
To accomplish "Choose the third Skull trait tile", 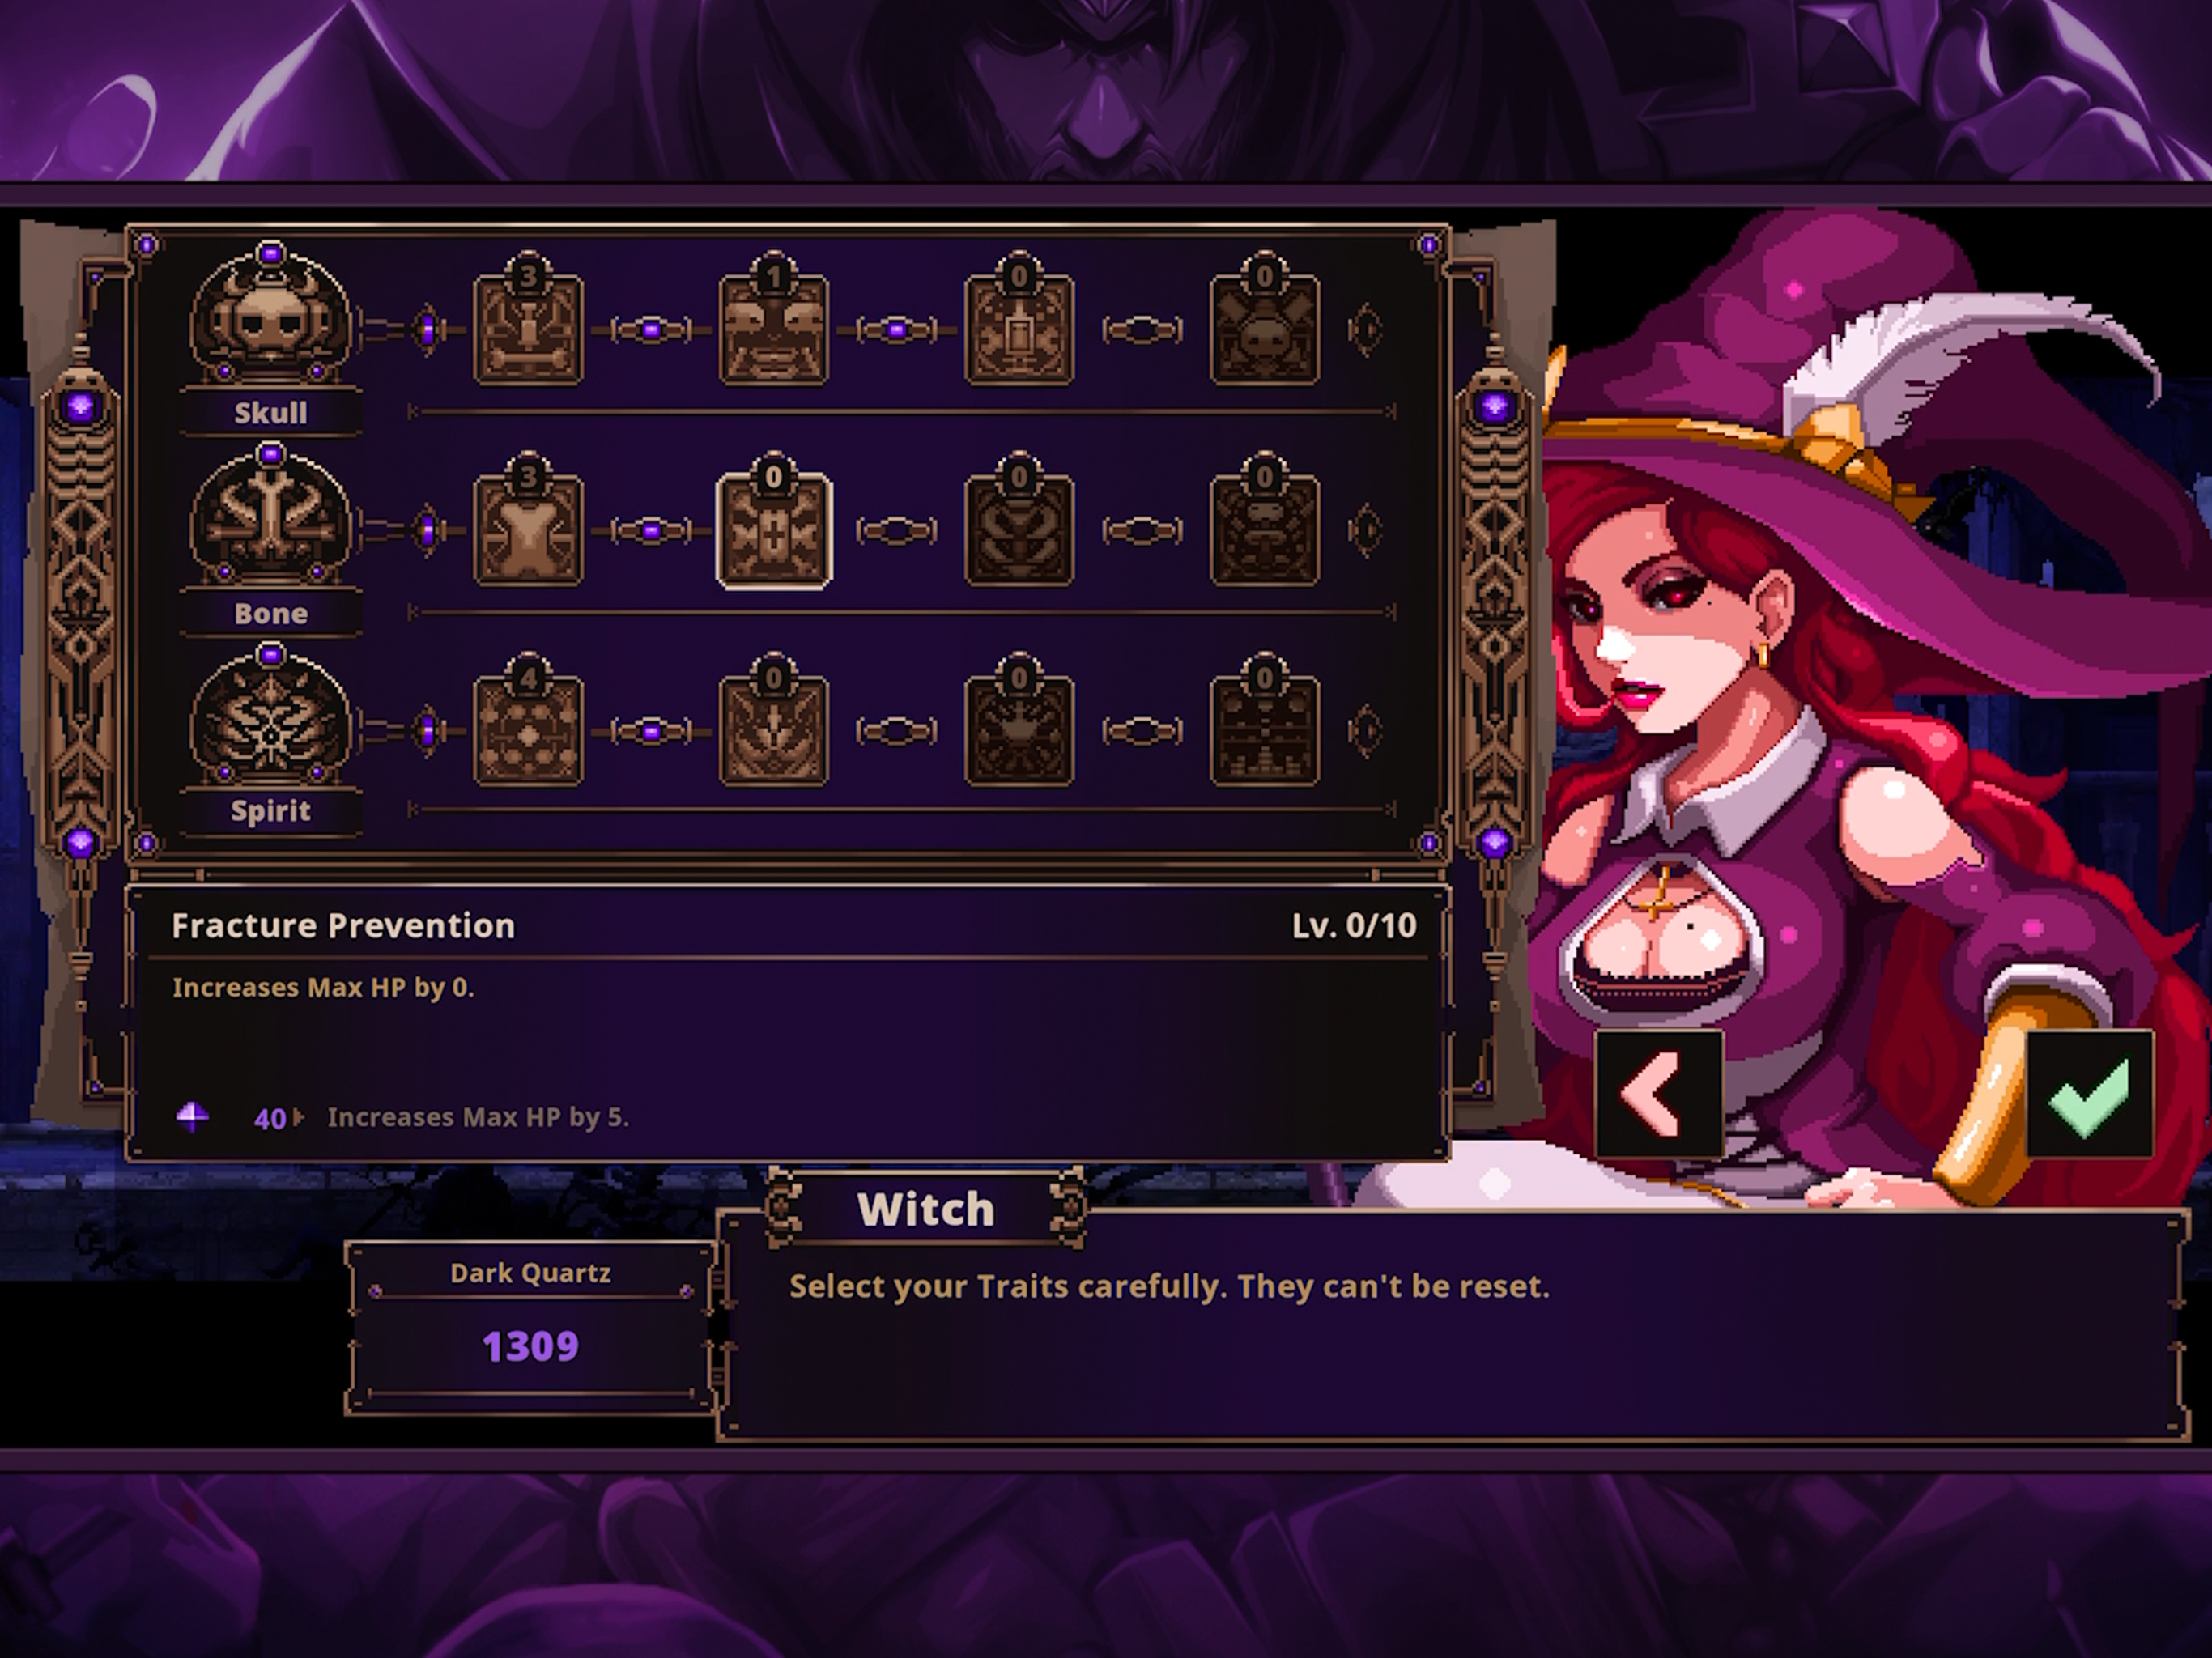I will (x=1019, y=321).
